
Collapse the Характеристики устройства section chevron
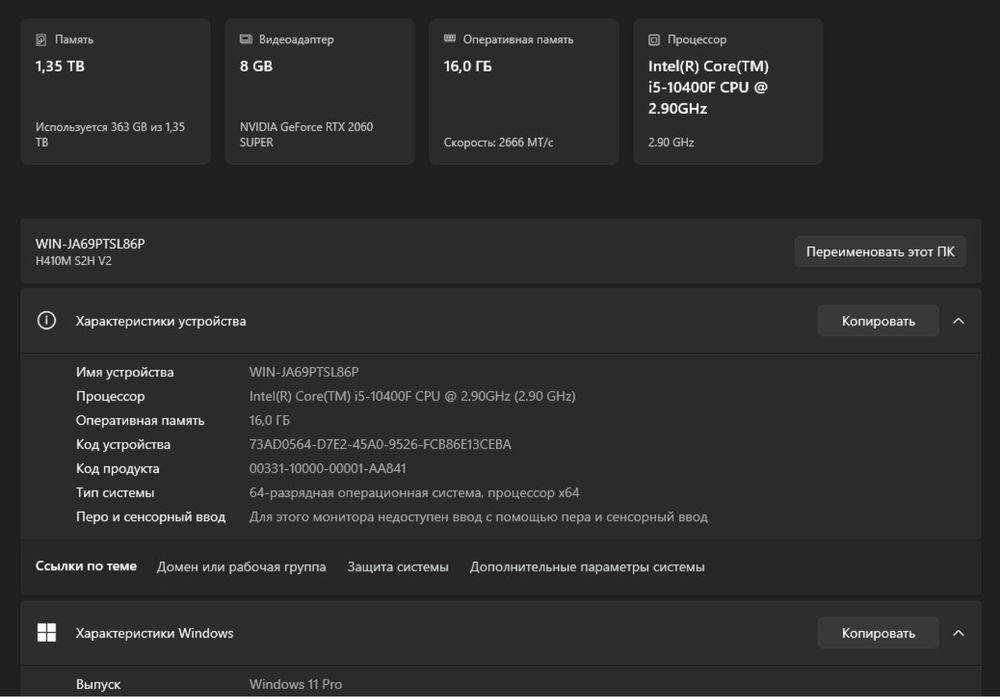[958, 321]
